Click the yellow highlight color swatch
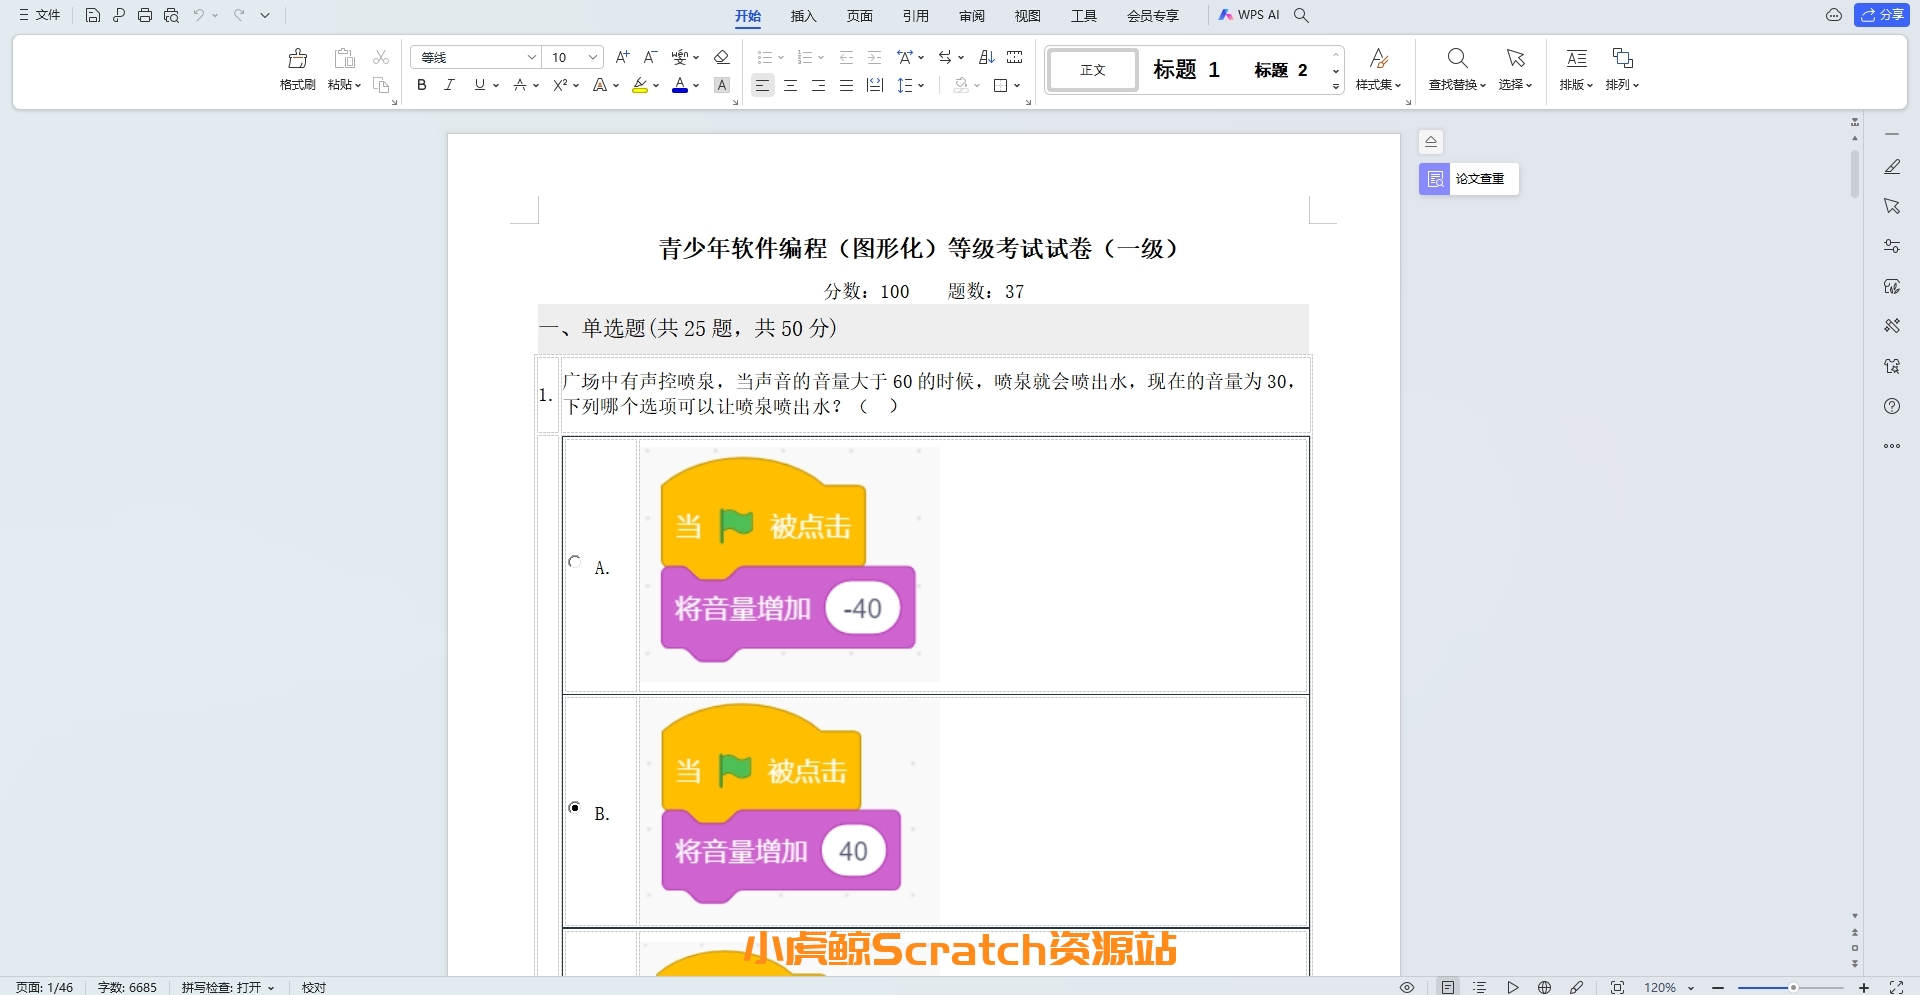 639,86
